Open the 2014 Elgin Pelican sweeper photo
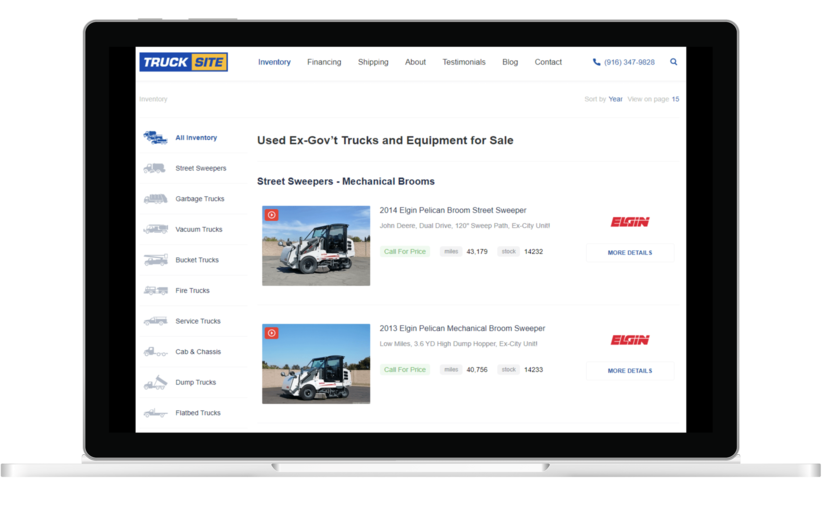825x525 pixels. pos(316,246)
